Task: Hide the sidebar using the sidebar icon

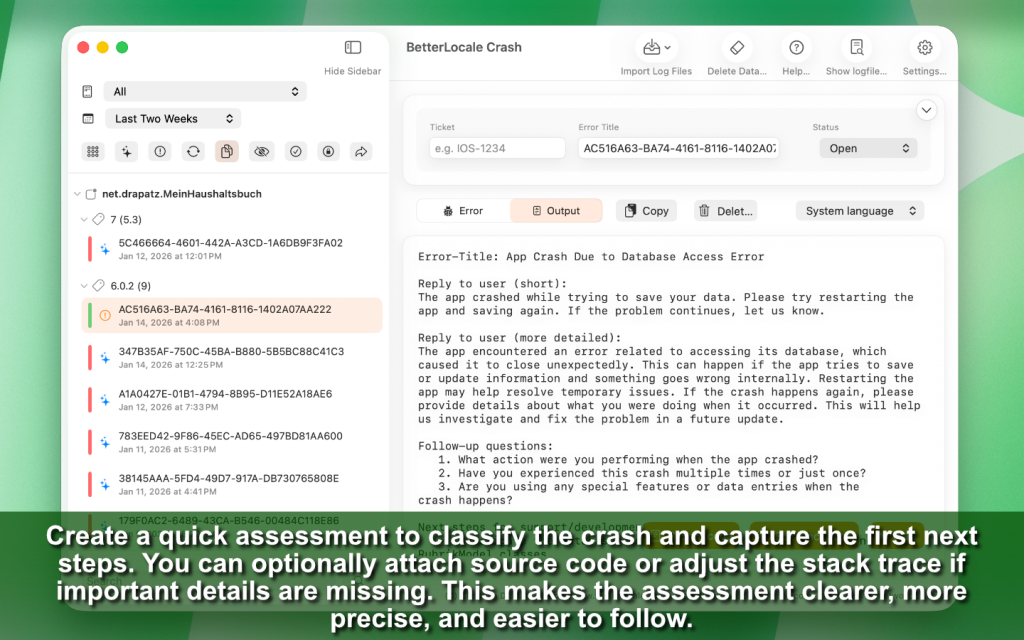Action: coord(353,48)
